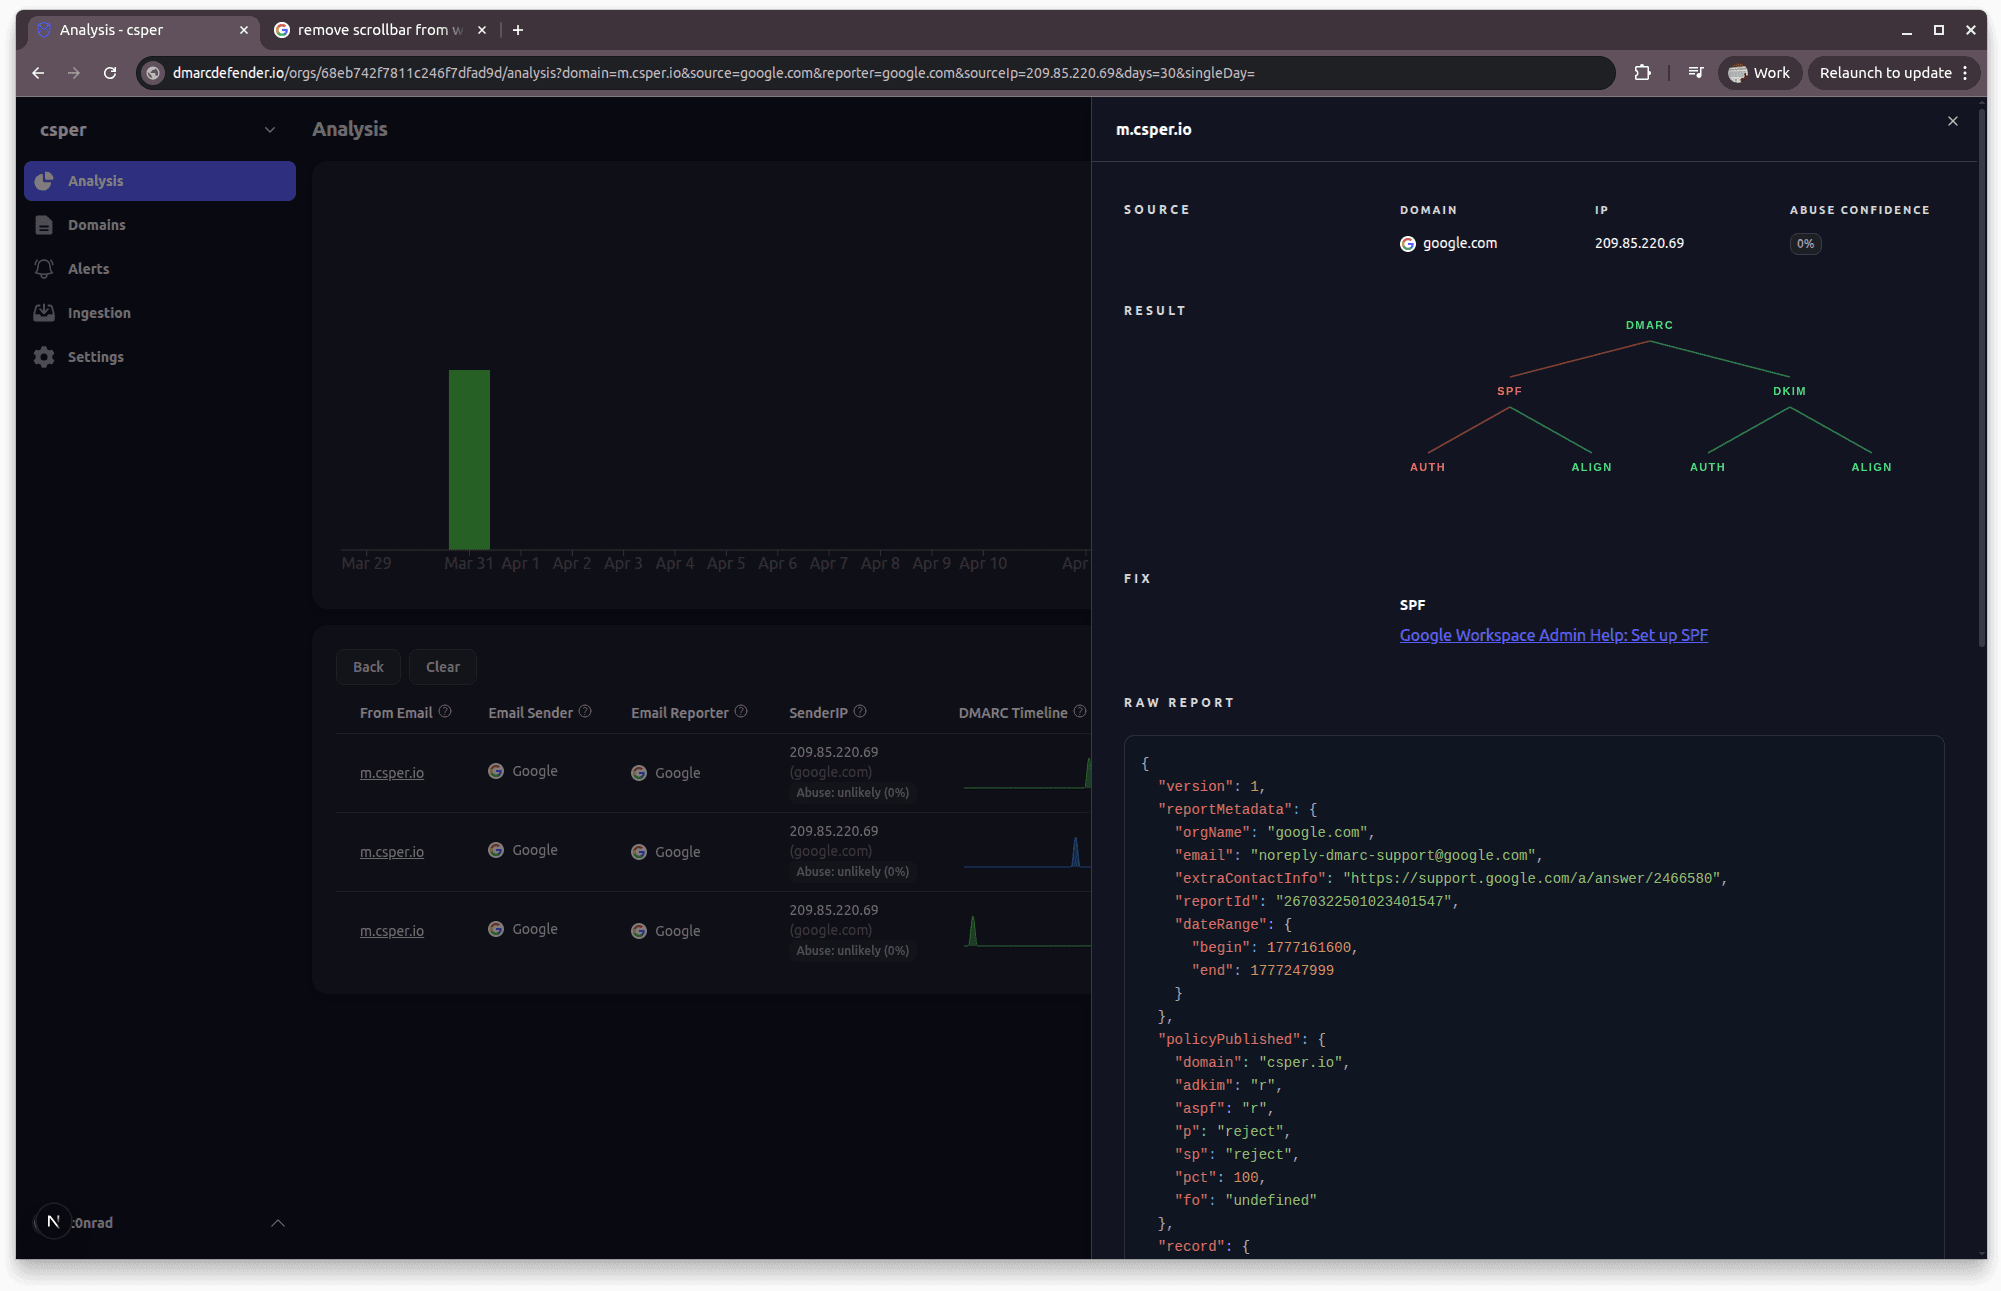Open the Settings sidebar item
Viewport: 2001px width, 1291px height.
(x=160, y=357)
